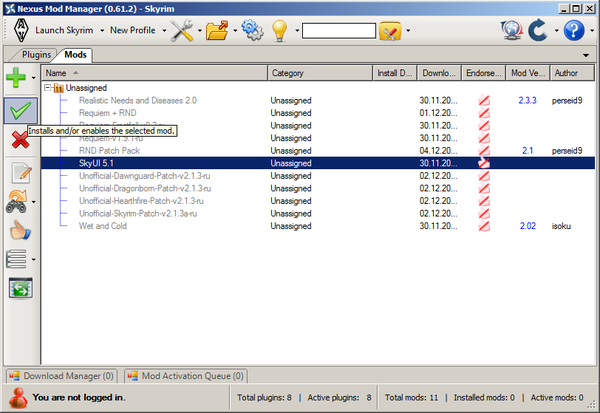
Task: Sort list by the Category column header
Action: (320, 73)
